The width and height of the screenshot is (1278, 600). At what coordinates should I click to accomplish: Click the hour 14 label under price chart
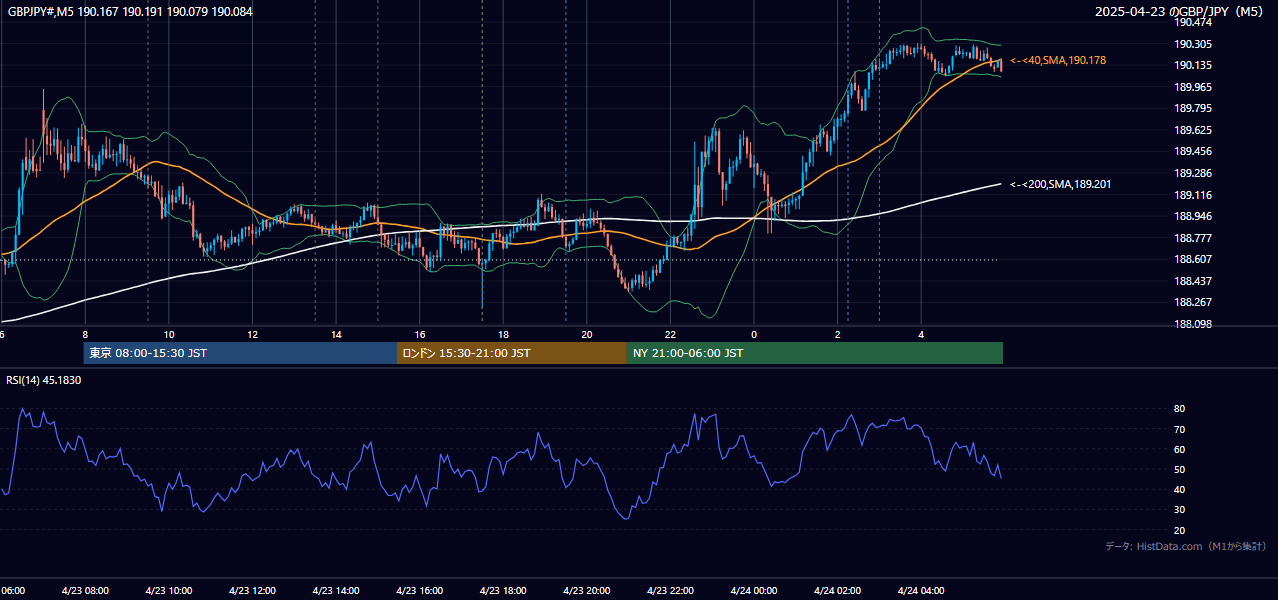point(336,335)
